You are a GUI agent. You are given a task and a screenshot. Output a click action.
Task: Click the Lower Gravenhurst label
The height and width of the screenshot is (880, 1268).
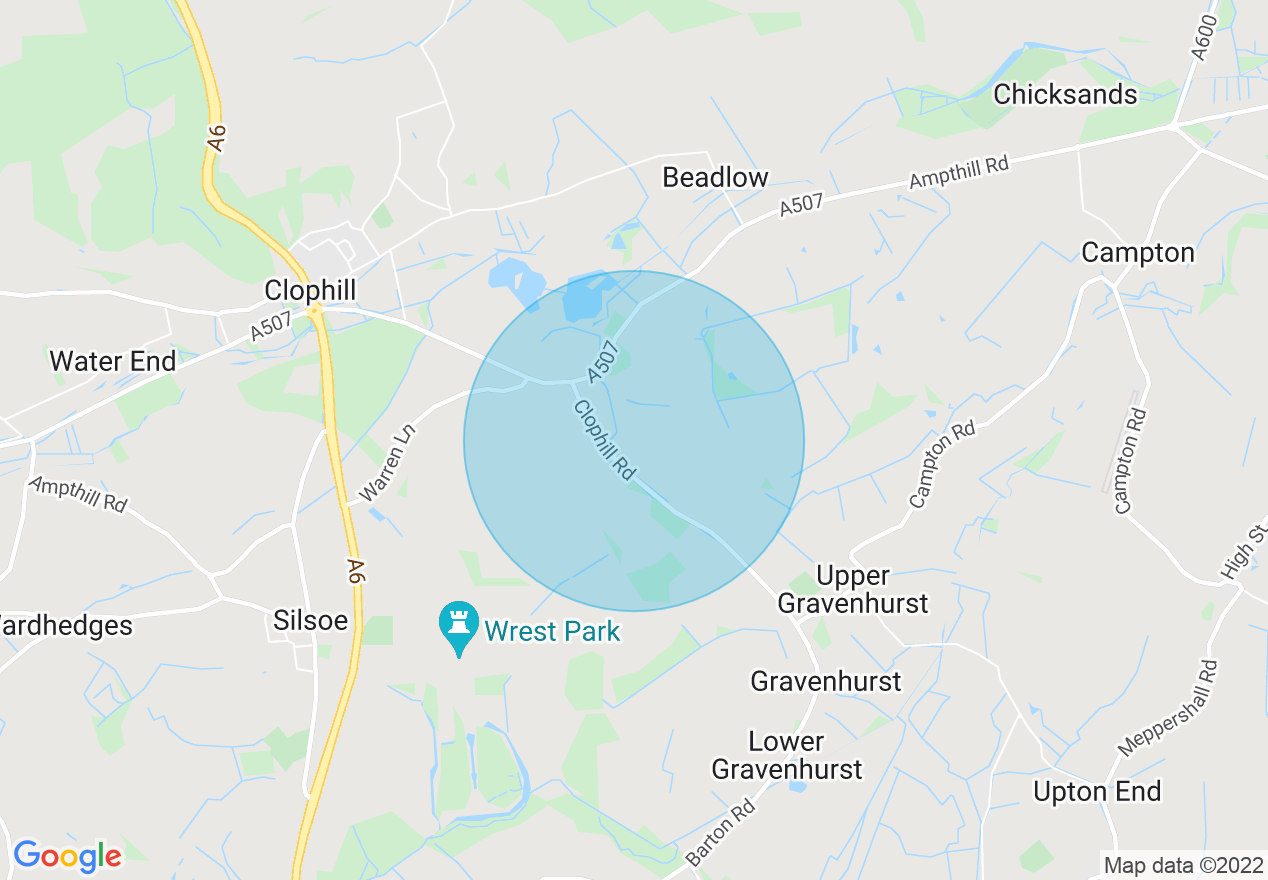point(787,755)
